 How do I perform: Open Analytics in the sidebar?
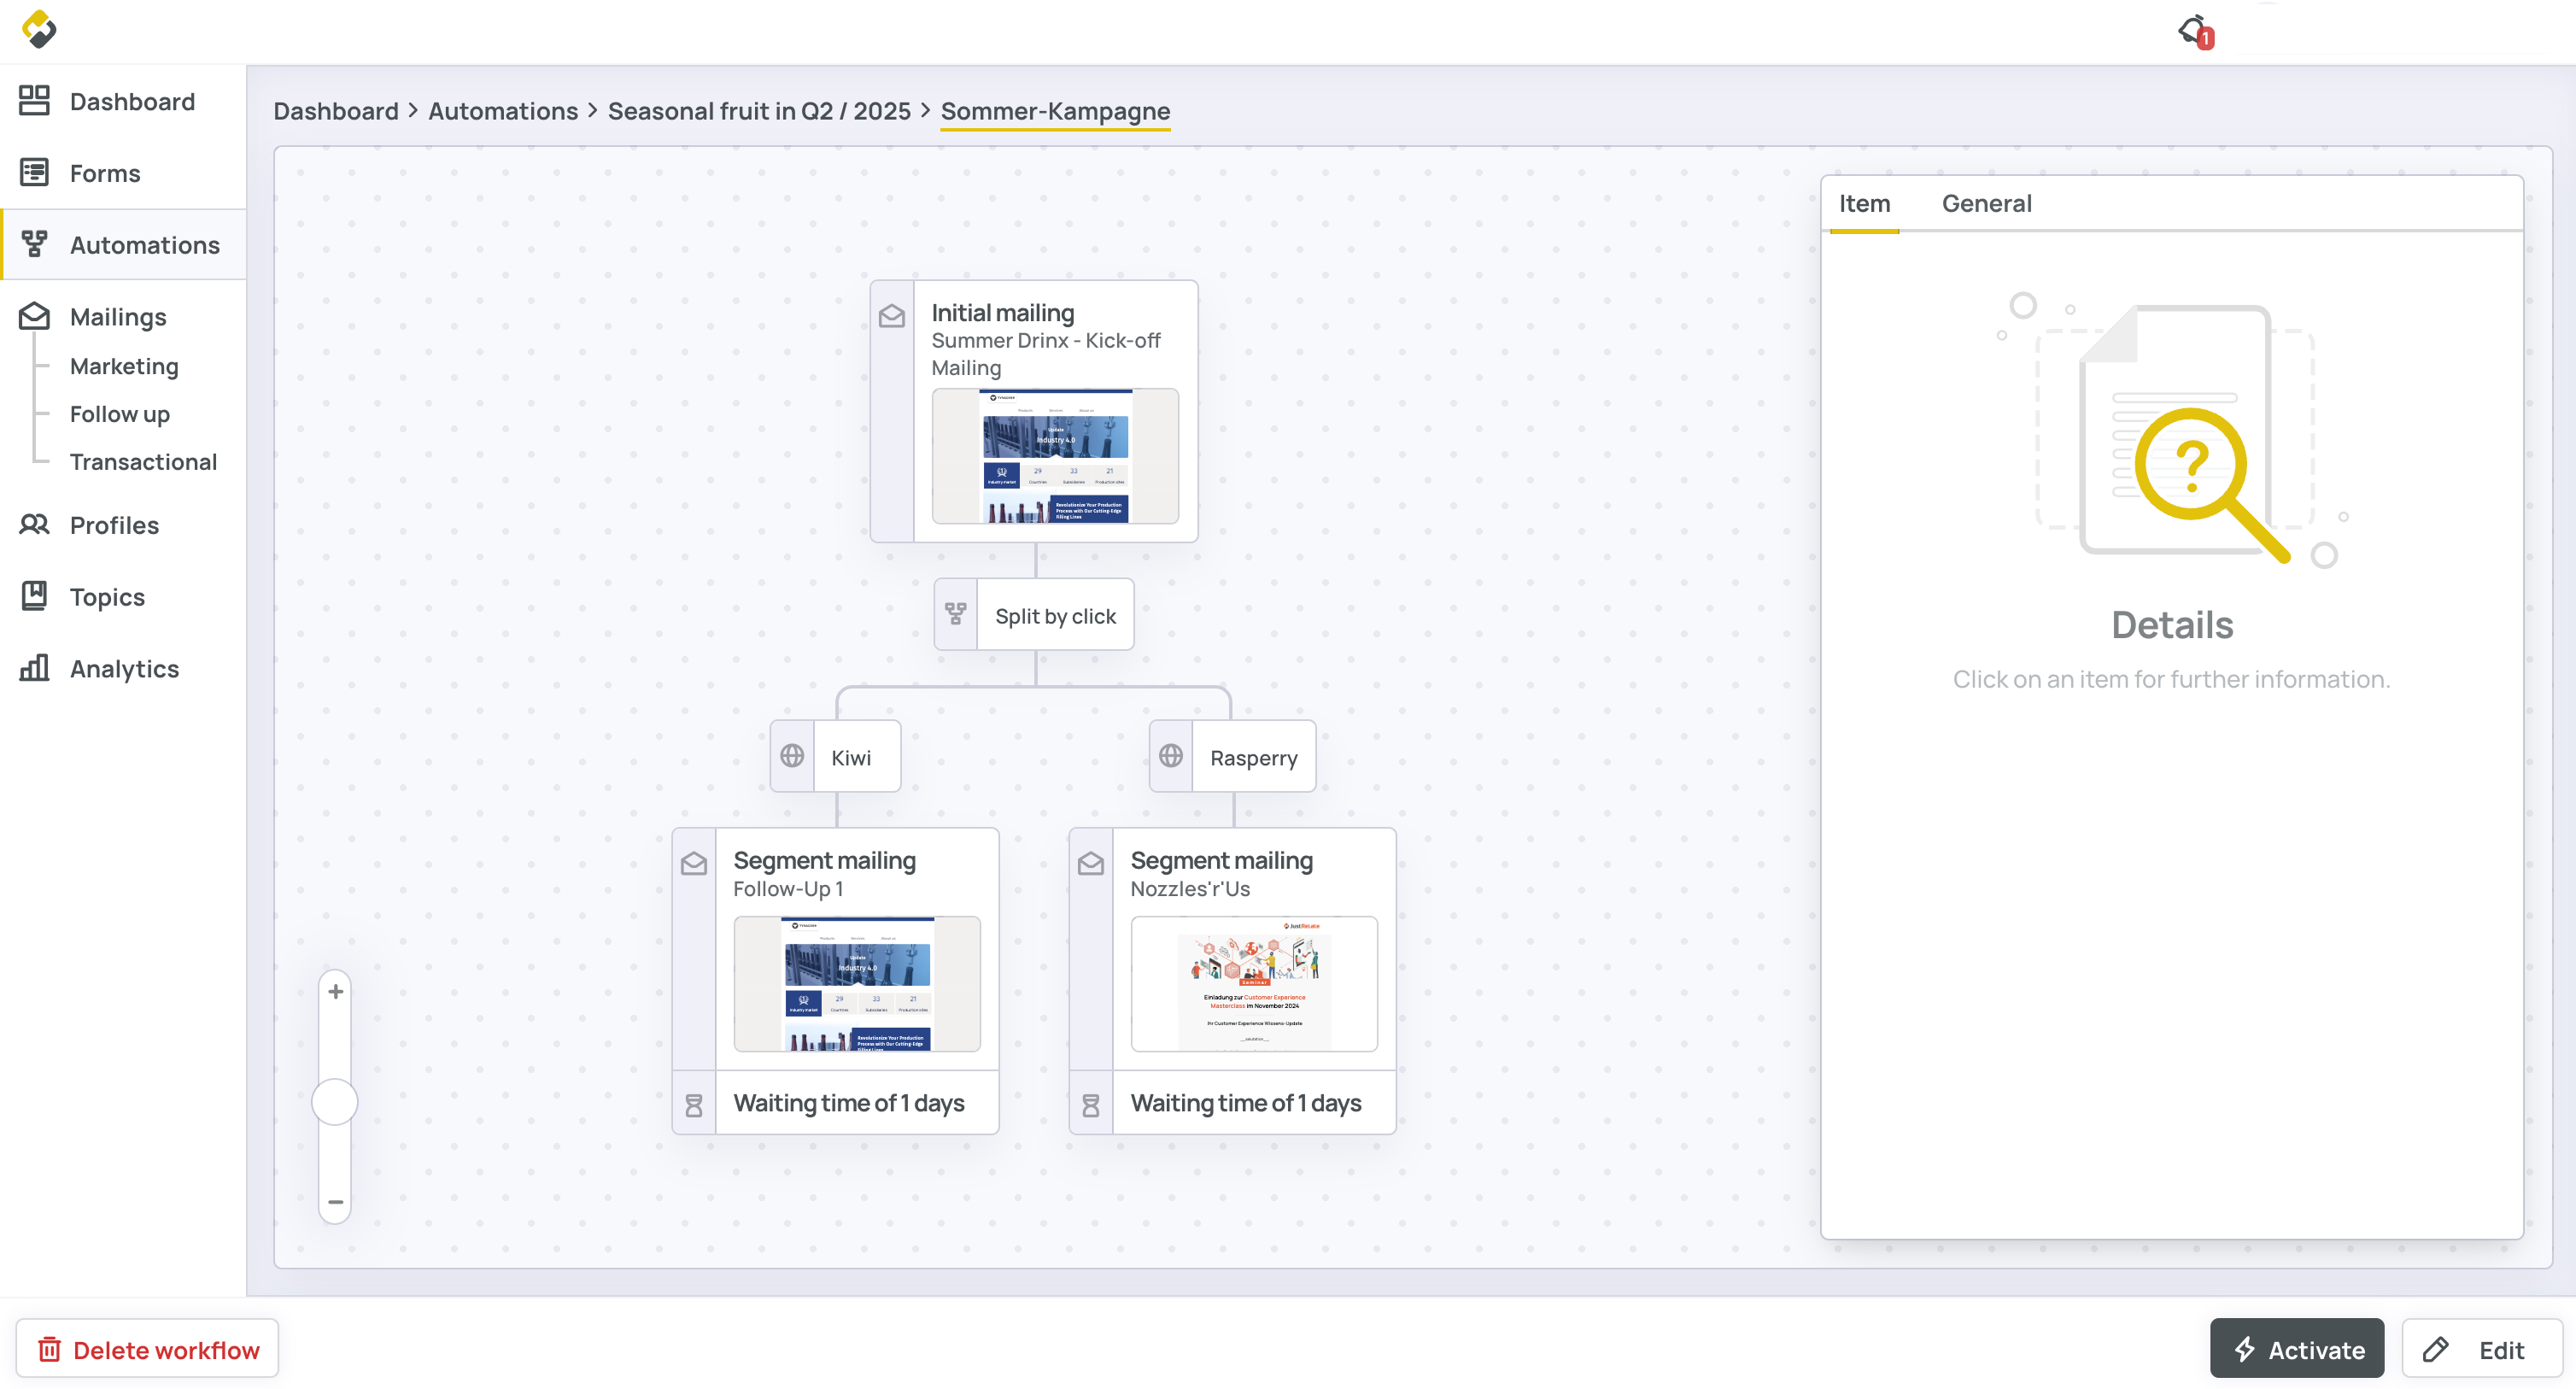(124, 669)
